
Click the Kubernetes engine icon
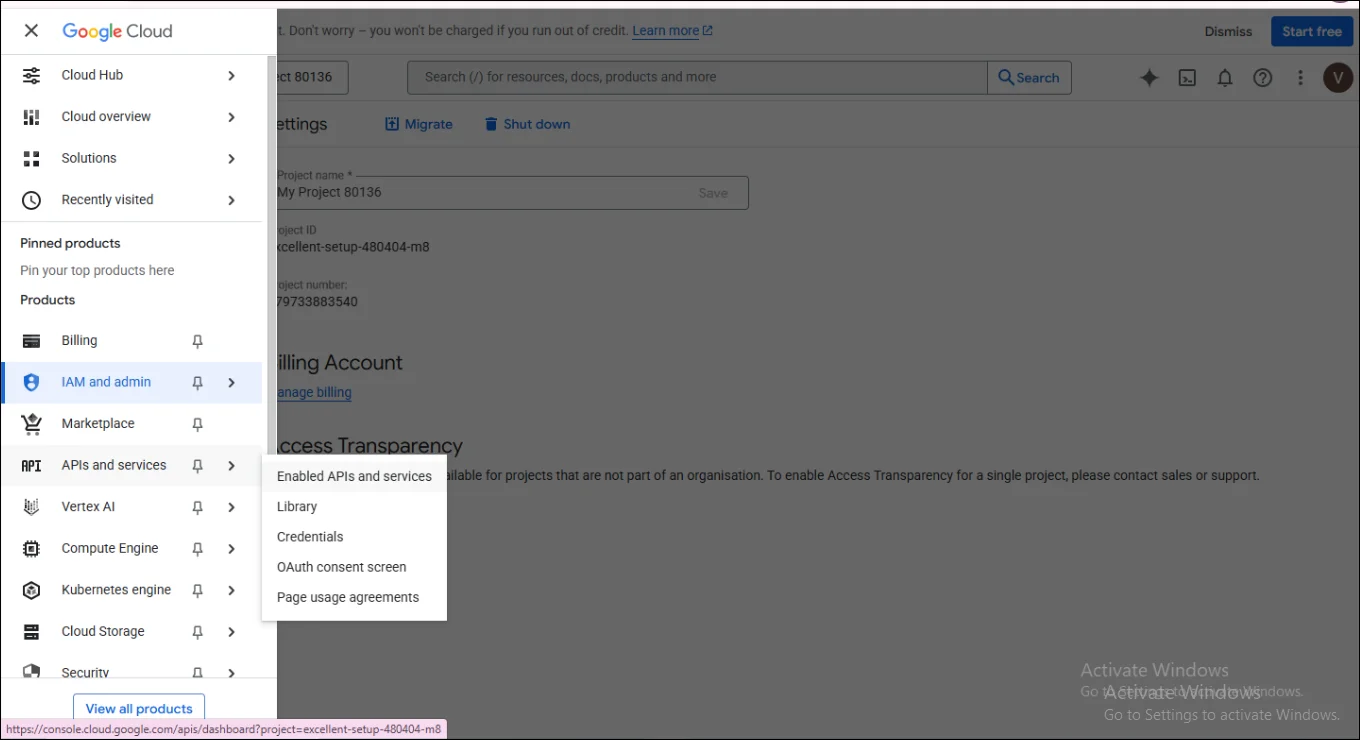[x=31, y=590]
